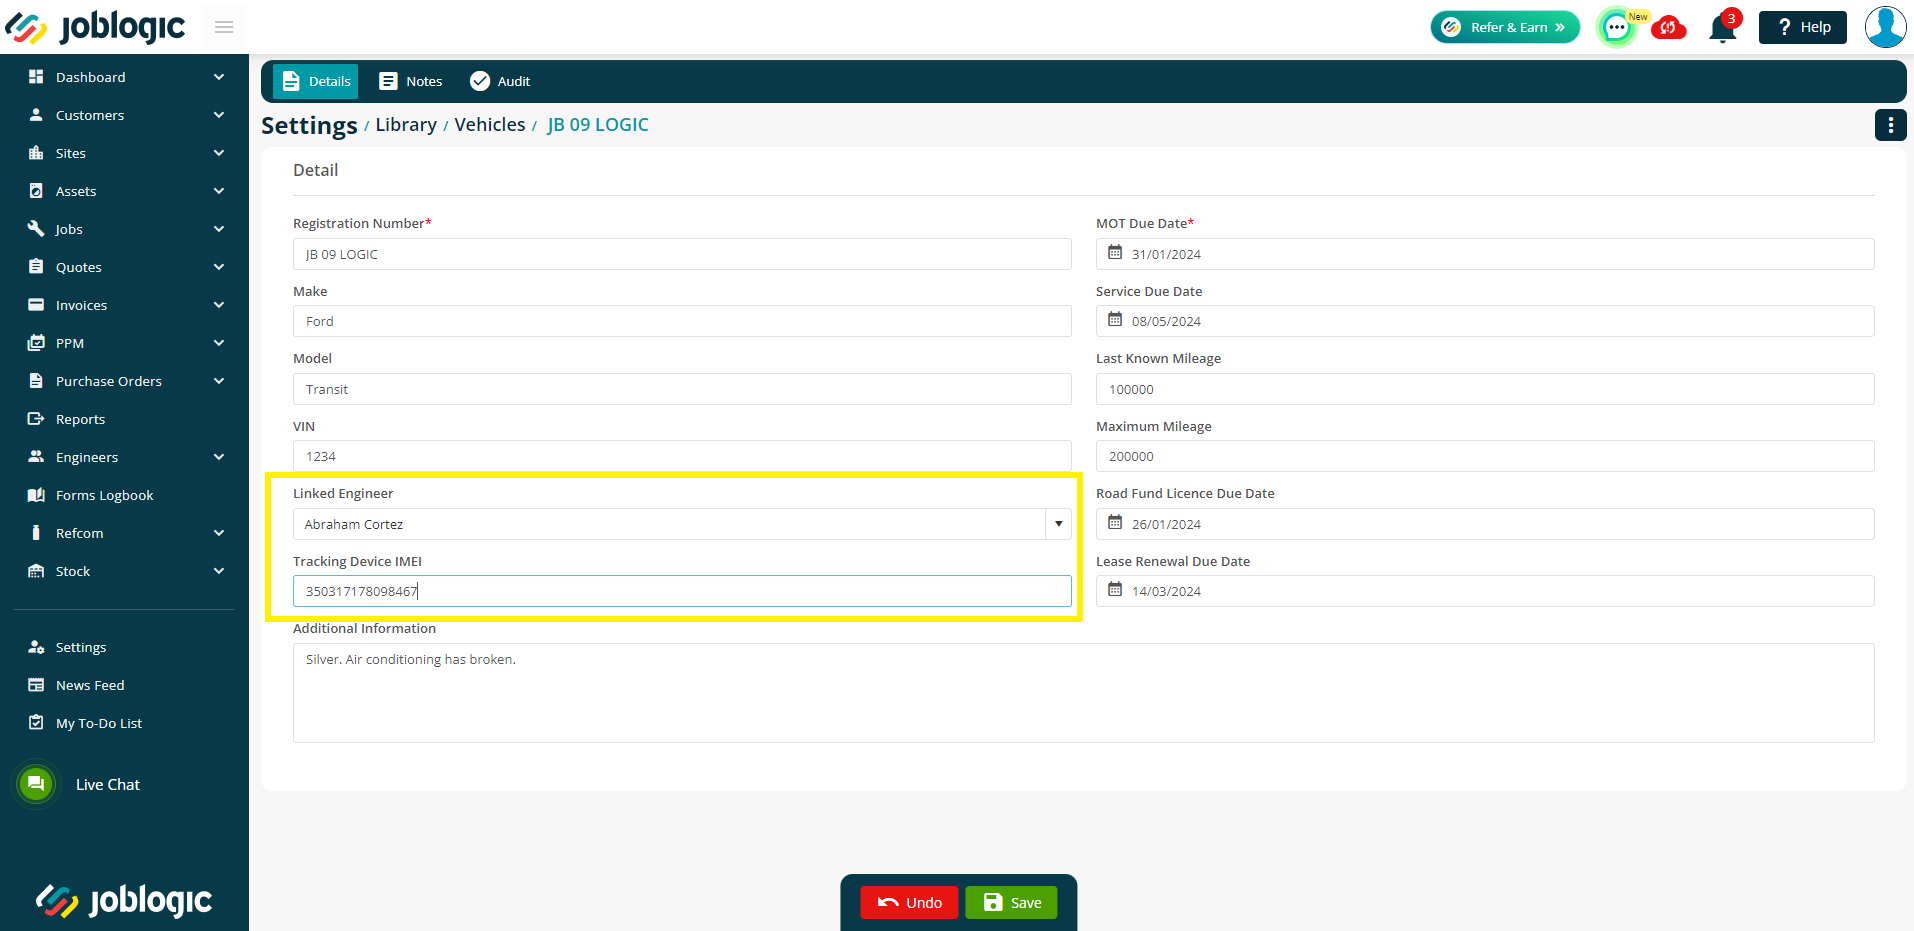Click the Reports sidebar icon
Image resolution: width=1914 pixels, height=931 pixels.
click(36, 419)
